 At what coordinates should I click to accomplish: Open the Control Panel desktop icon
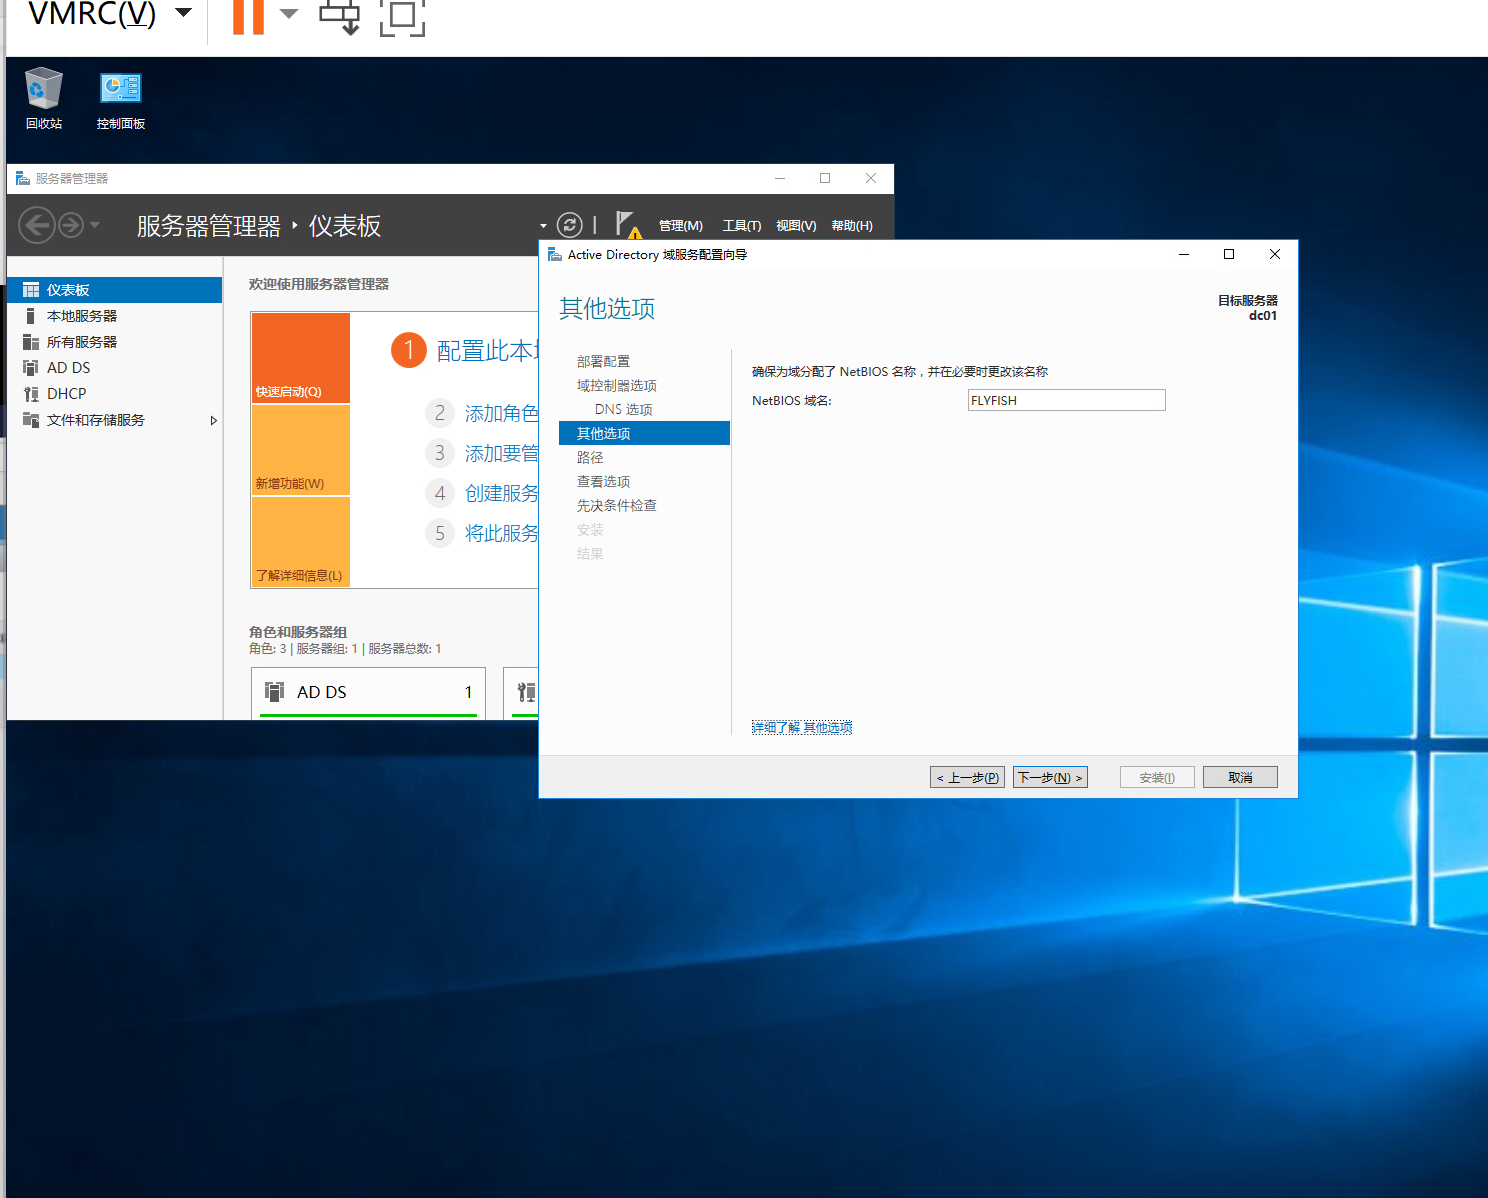pyautogui.click(x=120, y=98)
